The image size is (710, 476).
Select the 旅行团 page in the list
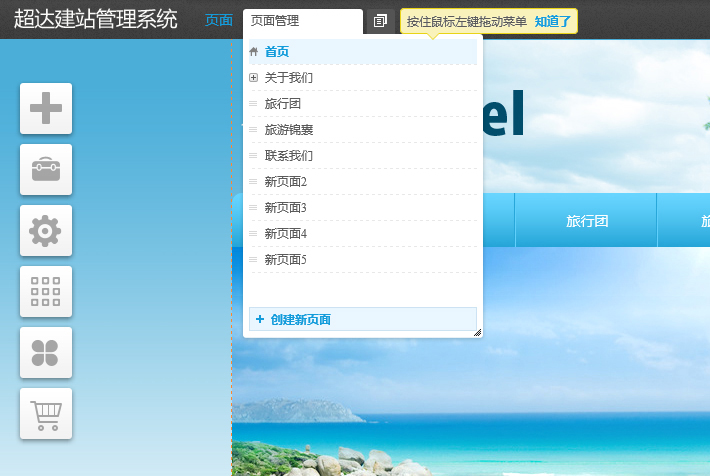[363, 104]
